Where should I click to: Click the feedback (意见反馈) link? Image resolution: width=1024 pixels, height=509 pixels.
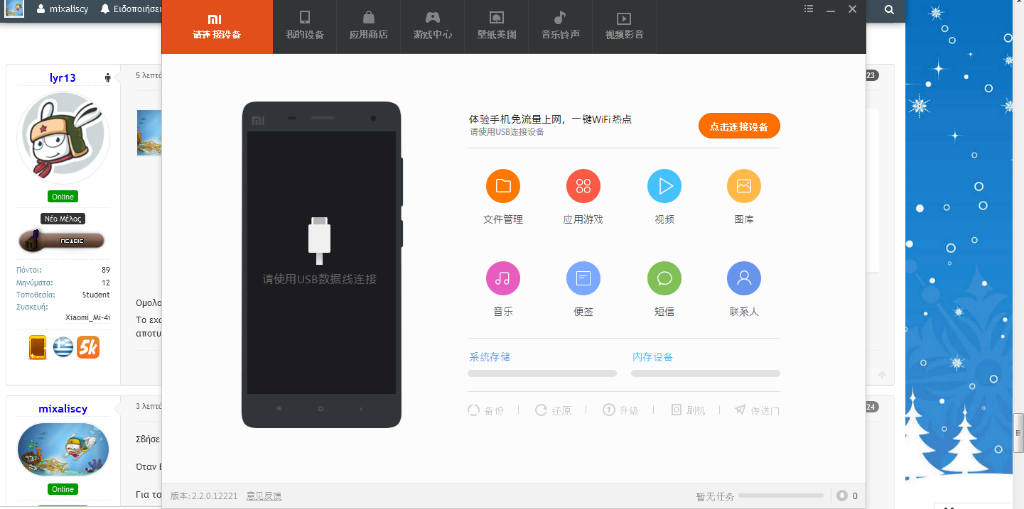[x=264, y=496]
